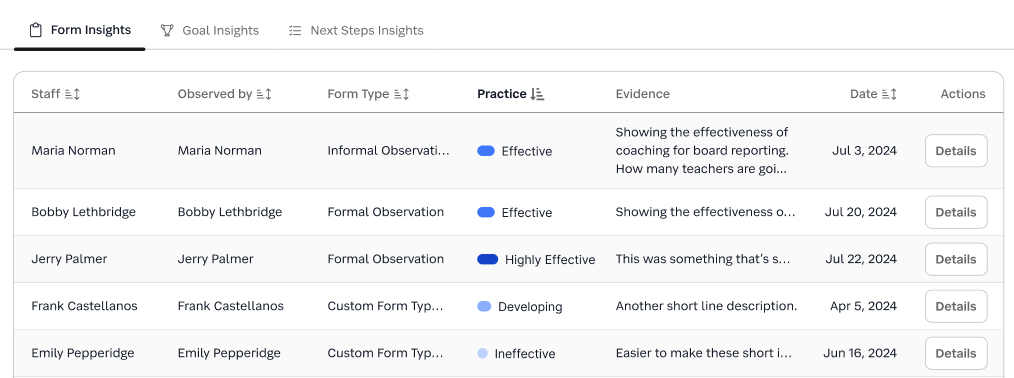This screenshot has height=378, width=1014.
Task: Click the Highly Effective dark blue pill
Action: pos(488,259)
